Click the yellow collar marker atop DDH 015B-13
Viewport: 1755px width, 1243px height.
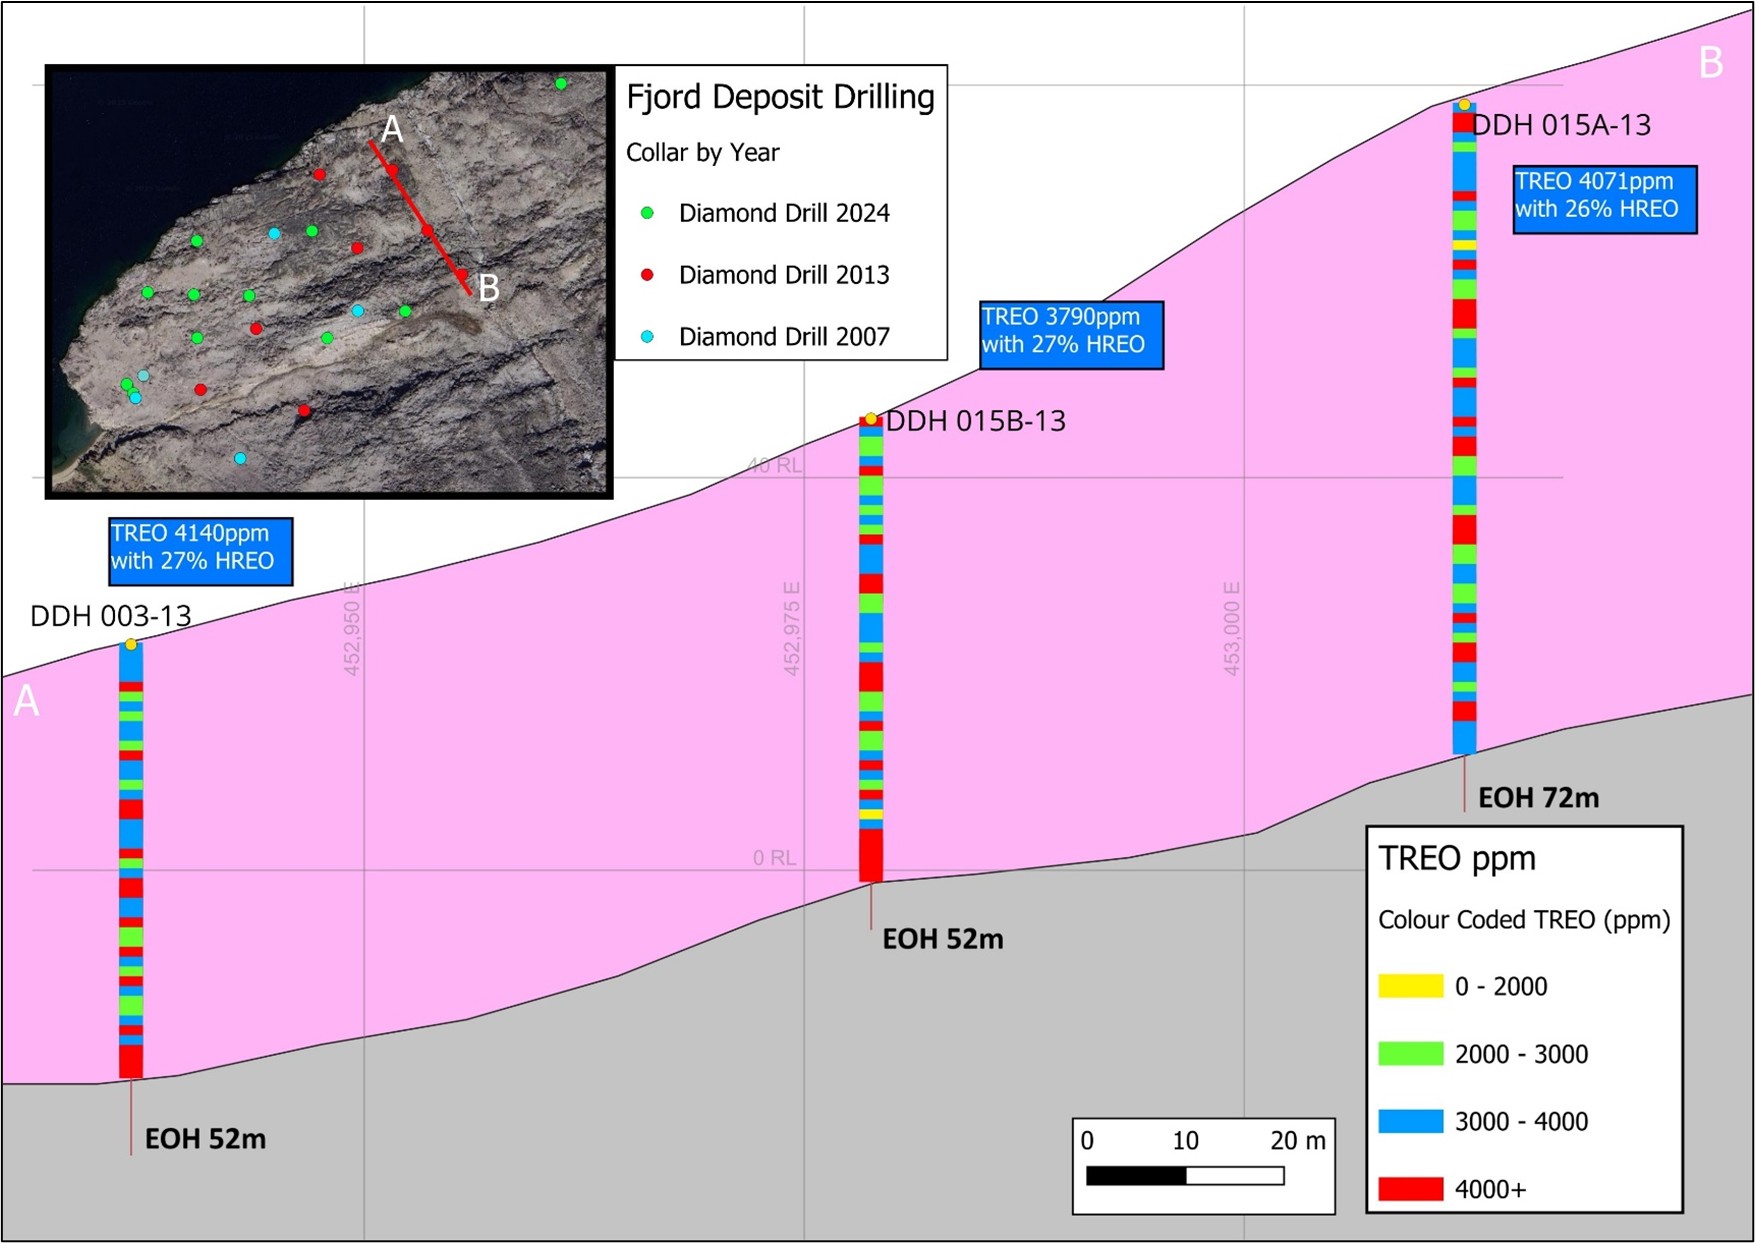871,419
